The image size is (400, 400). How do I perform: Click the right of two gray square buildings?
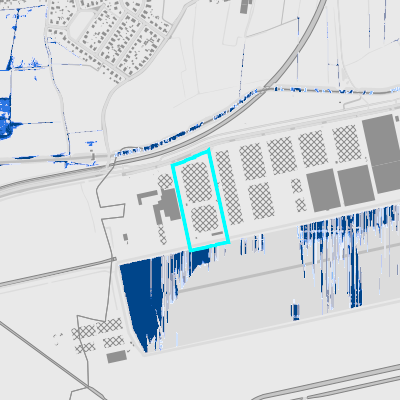[356, 185]
